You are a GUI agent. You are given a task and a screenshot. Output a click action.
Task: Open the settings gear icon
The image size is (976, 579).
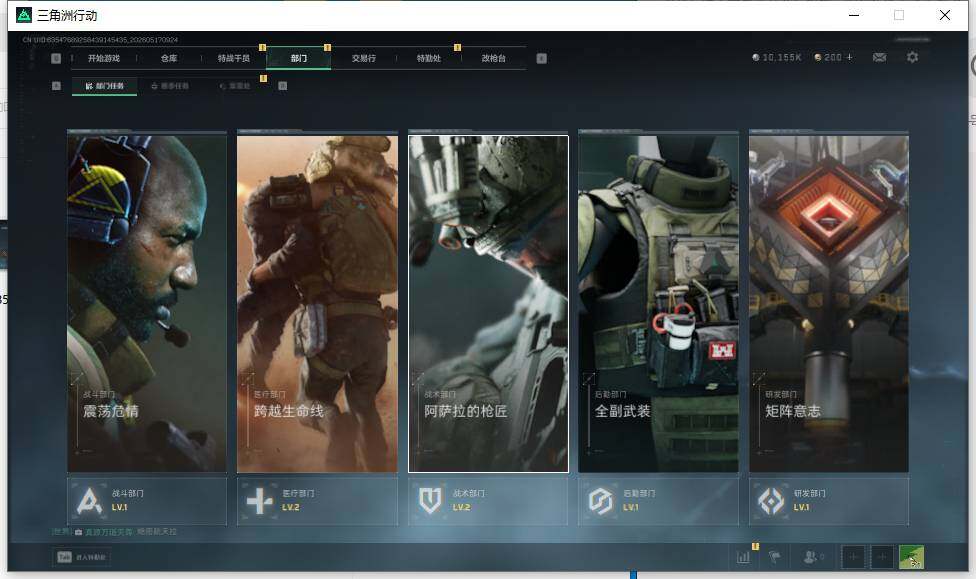click(913, 57)
